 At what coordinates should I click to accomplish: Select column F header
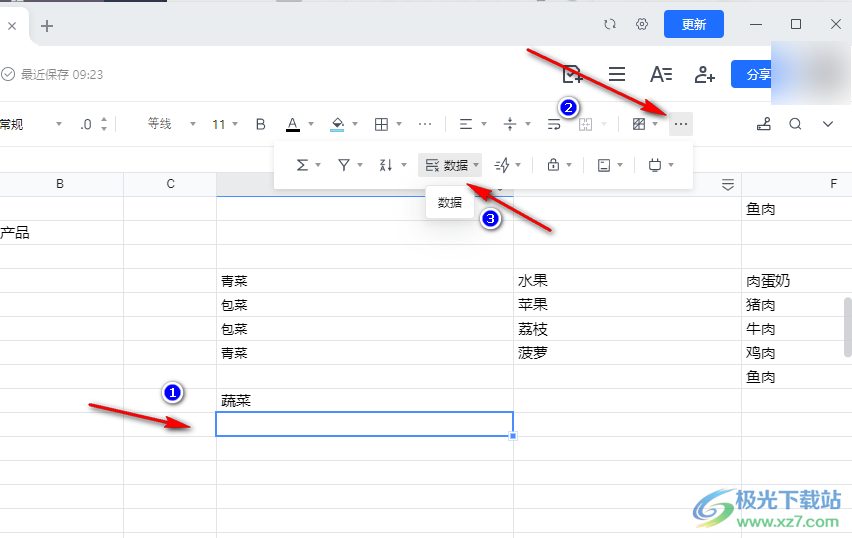tap(833, 184)
